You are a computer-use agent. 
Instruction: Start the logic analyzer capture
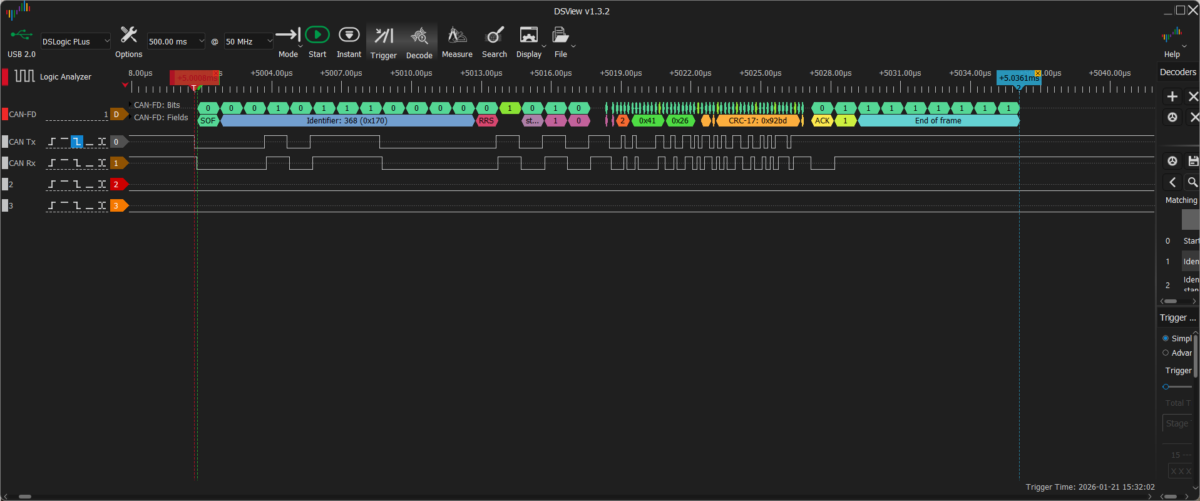[317, 35]
